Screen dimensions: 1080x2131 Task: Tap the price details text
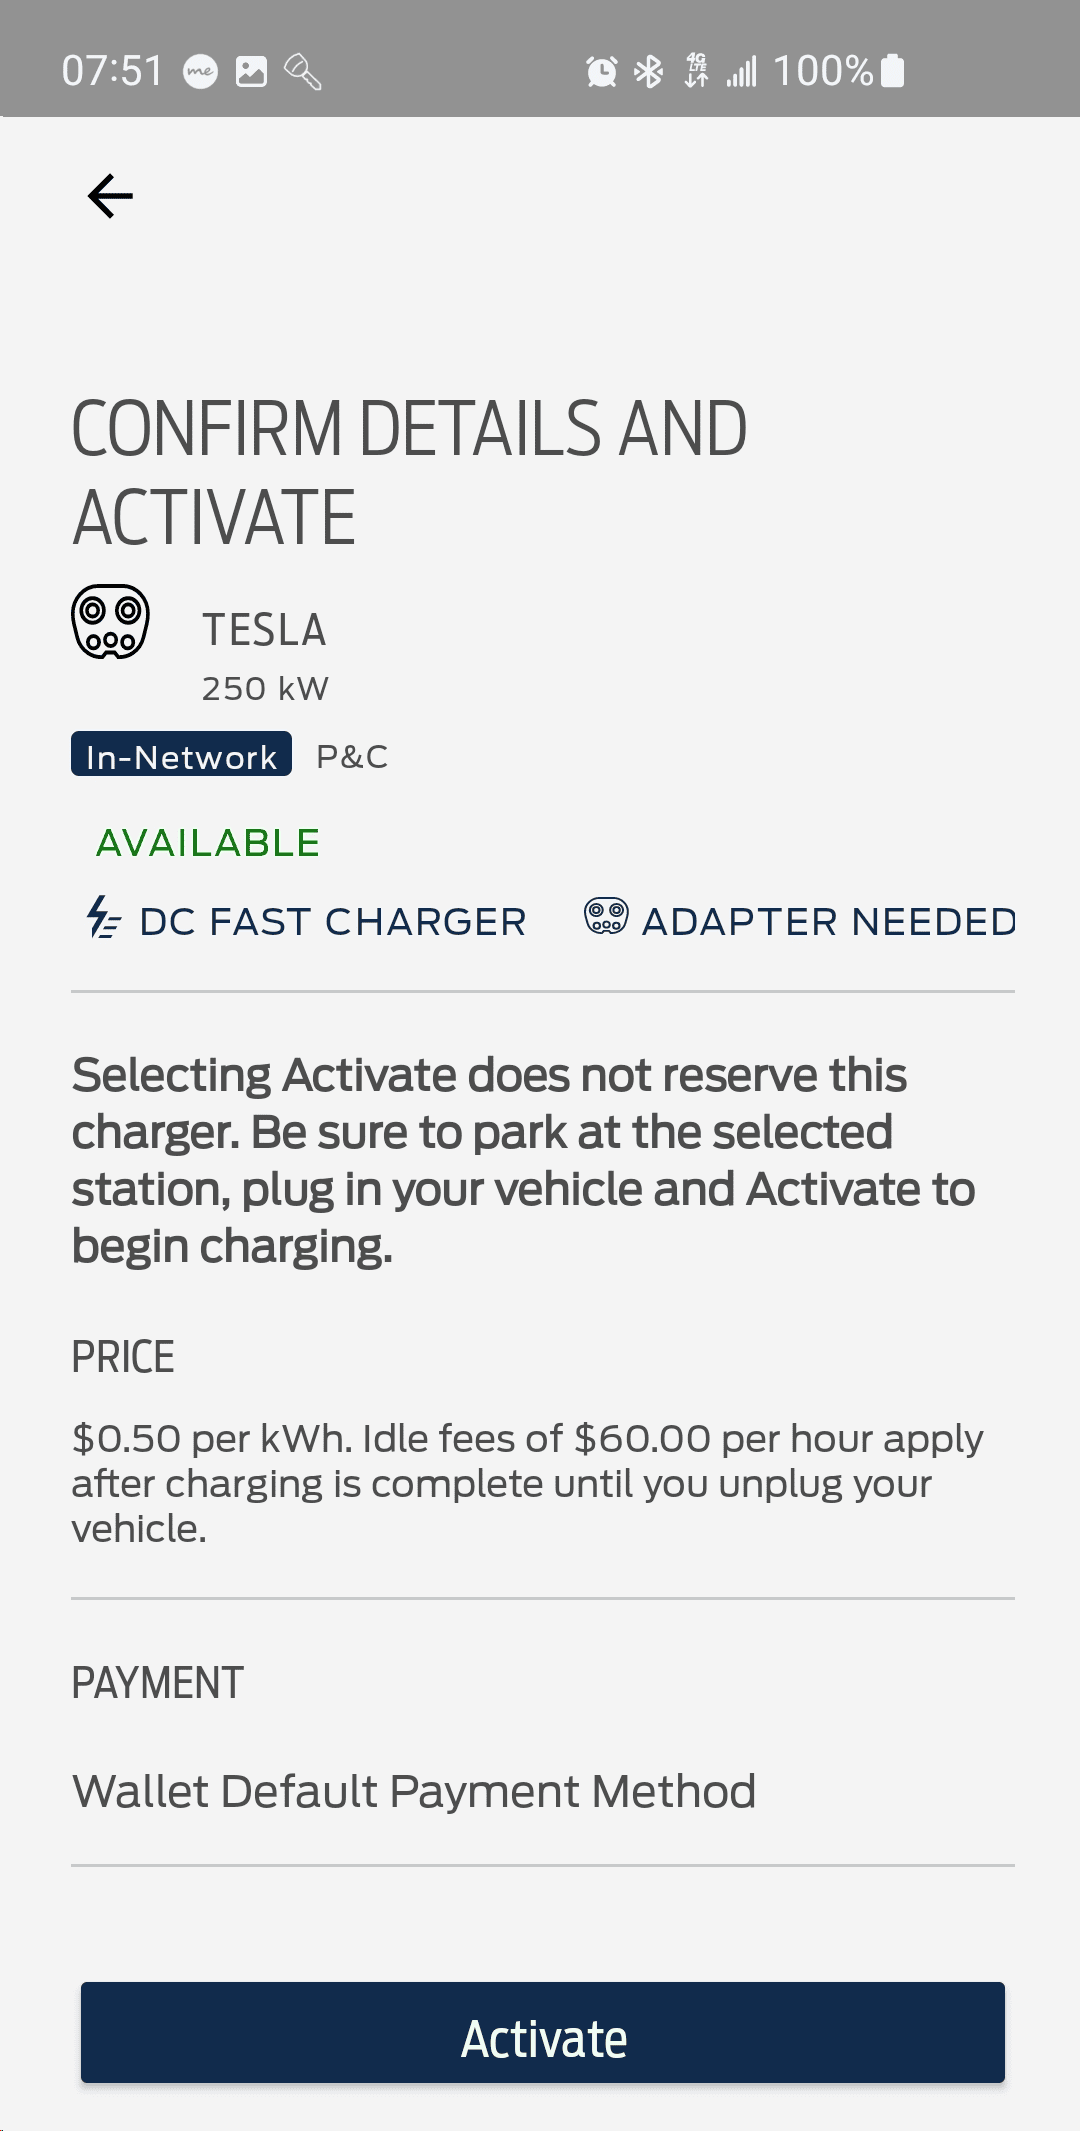[528, 1483]
